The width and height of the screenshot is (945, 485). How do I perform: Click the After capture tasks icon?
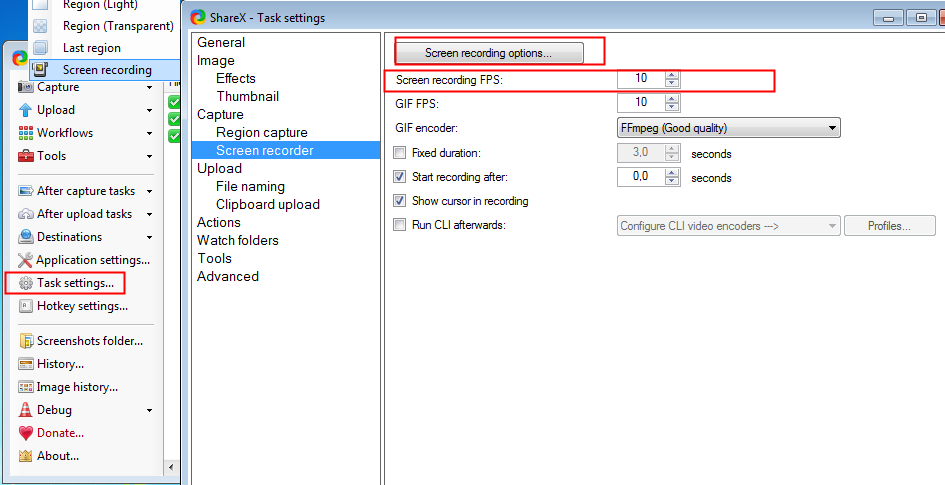(x=25, y=191)
